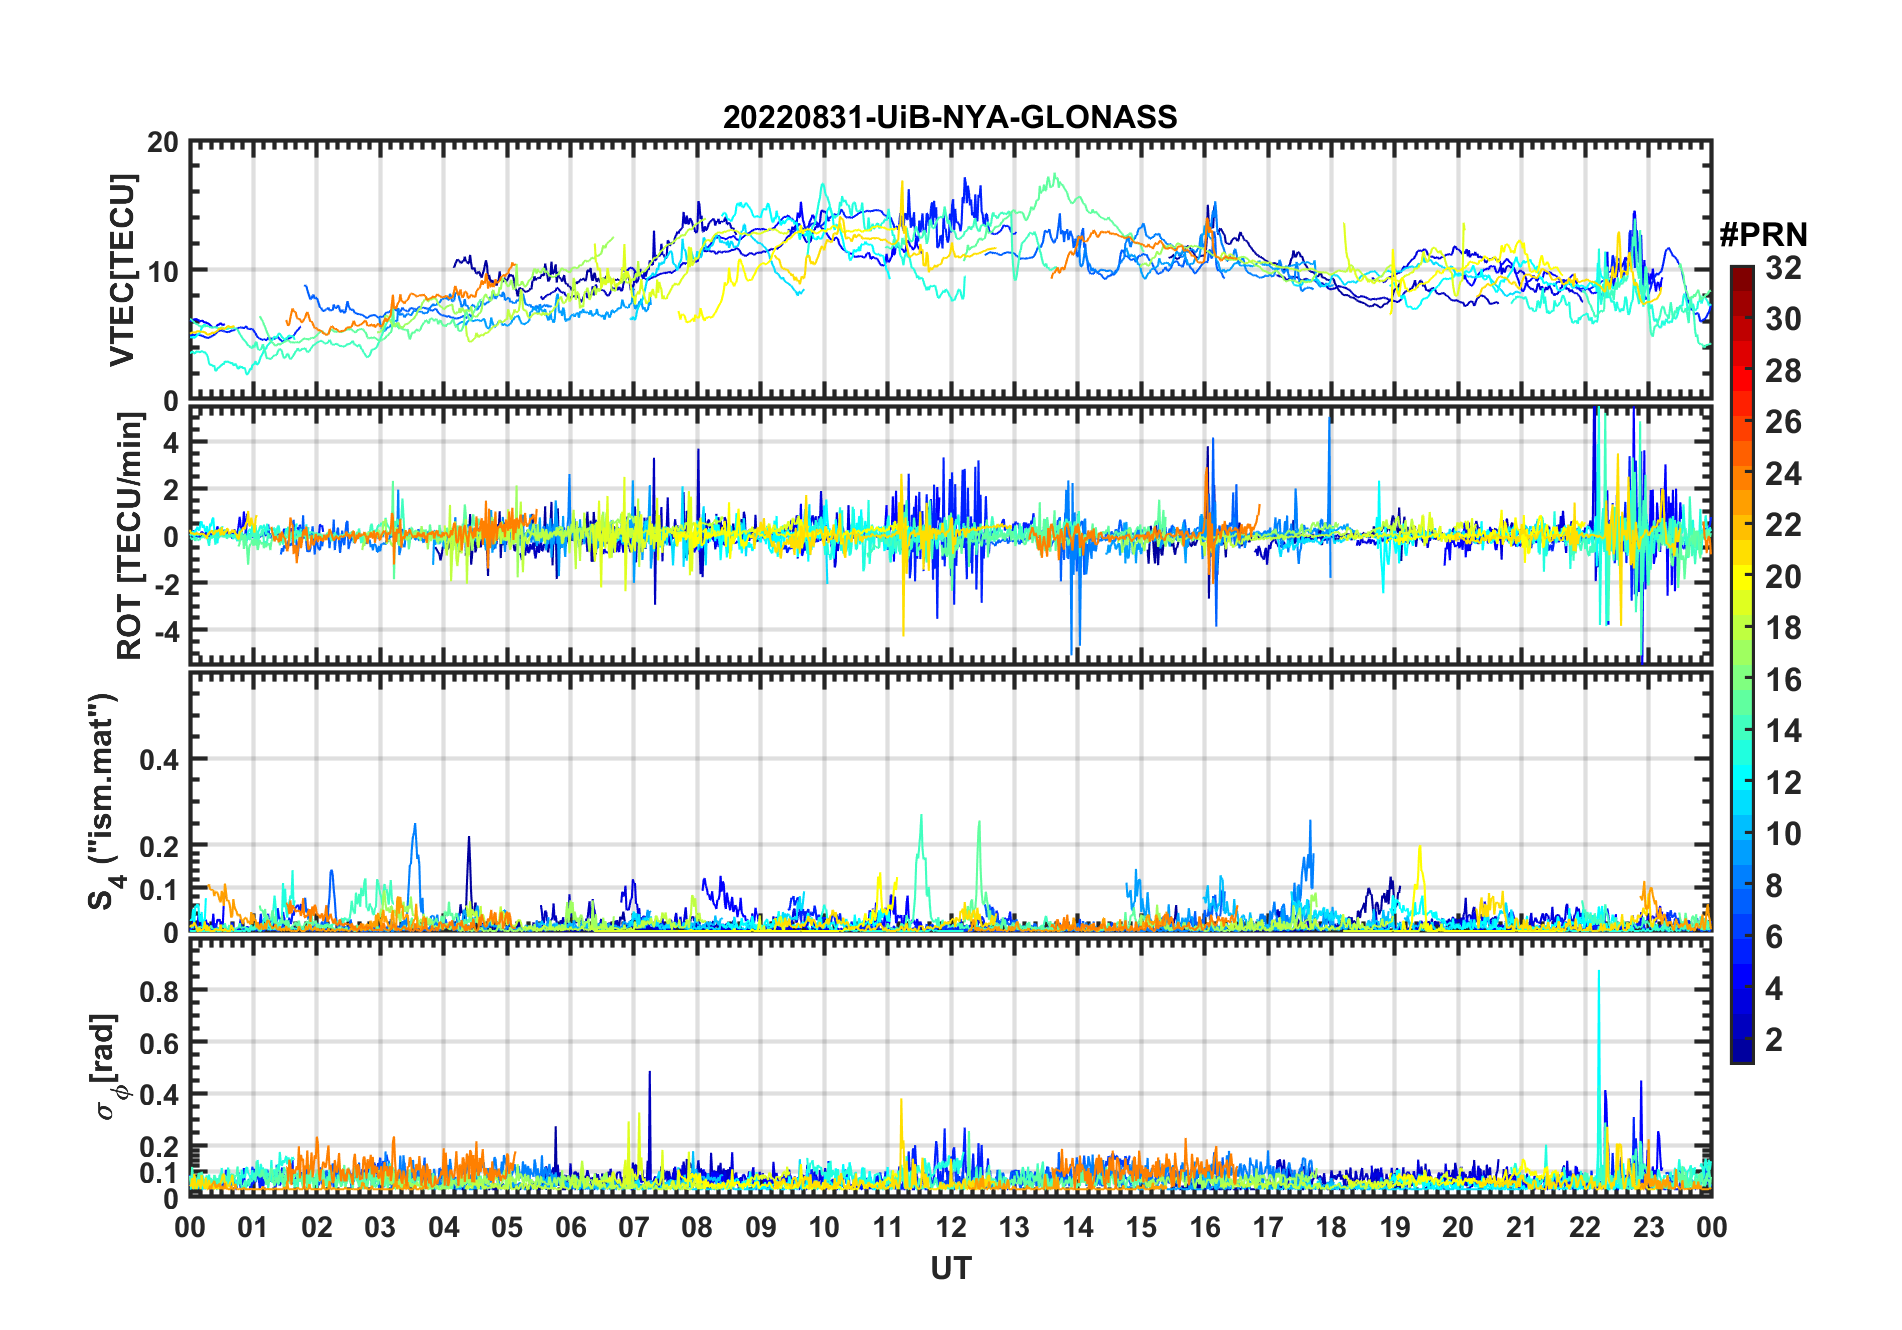Click the 05 hour tick on UT axis
Viewport: 1902px width, 1330px height.
pos(507,1228)
